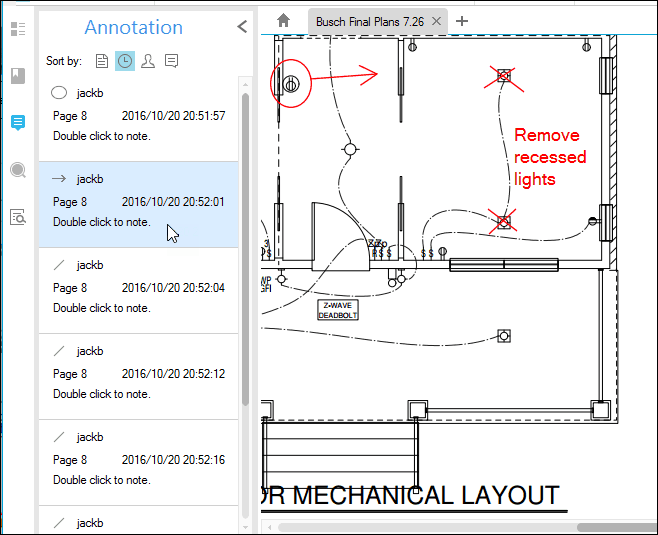The width and height of the screenshot is (658, 535).
Task: Sort annotations by author icon
Action: (x=148, y=61)
